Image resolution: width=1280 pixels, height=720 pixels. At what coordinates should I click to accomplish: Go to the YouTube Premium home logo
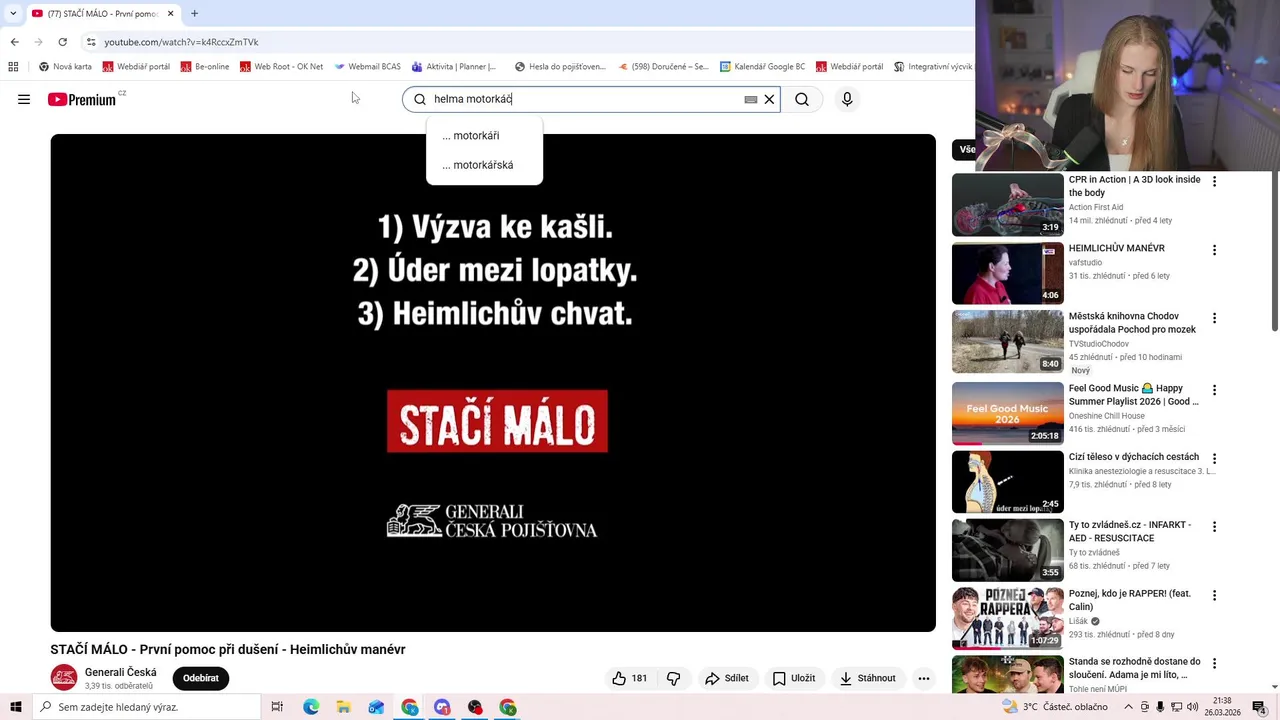[x=82, y=99]
